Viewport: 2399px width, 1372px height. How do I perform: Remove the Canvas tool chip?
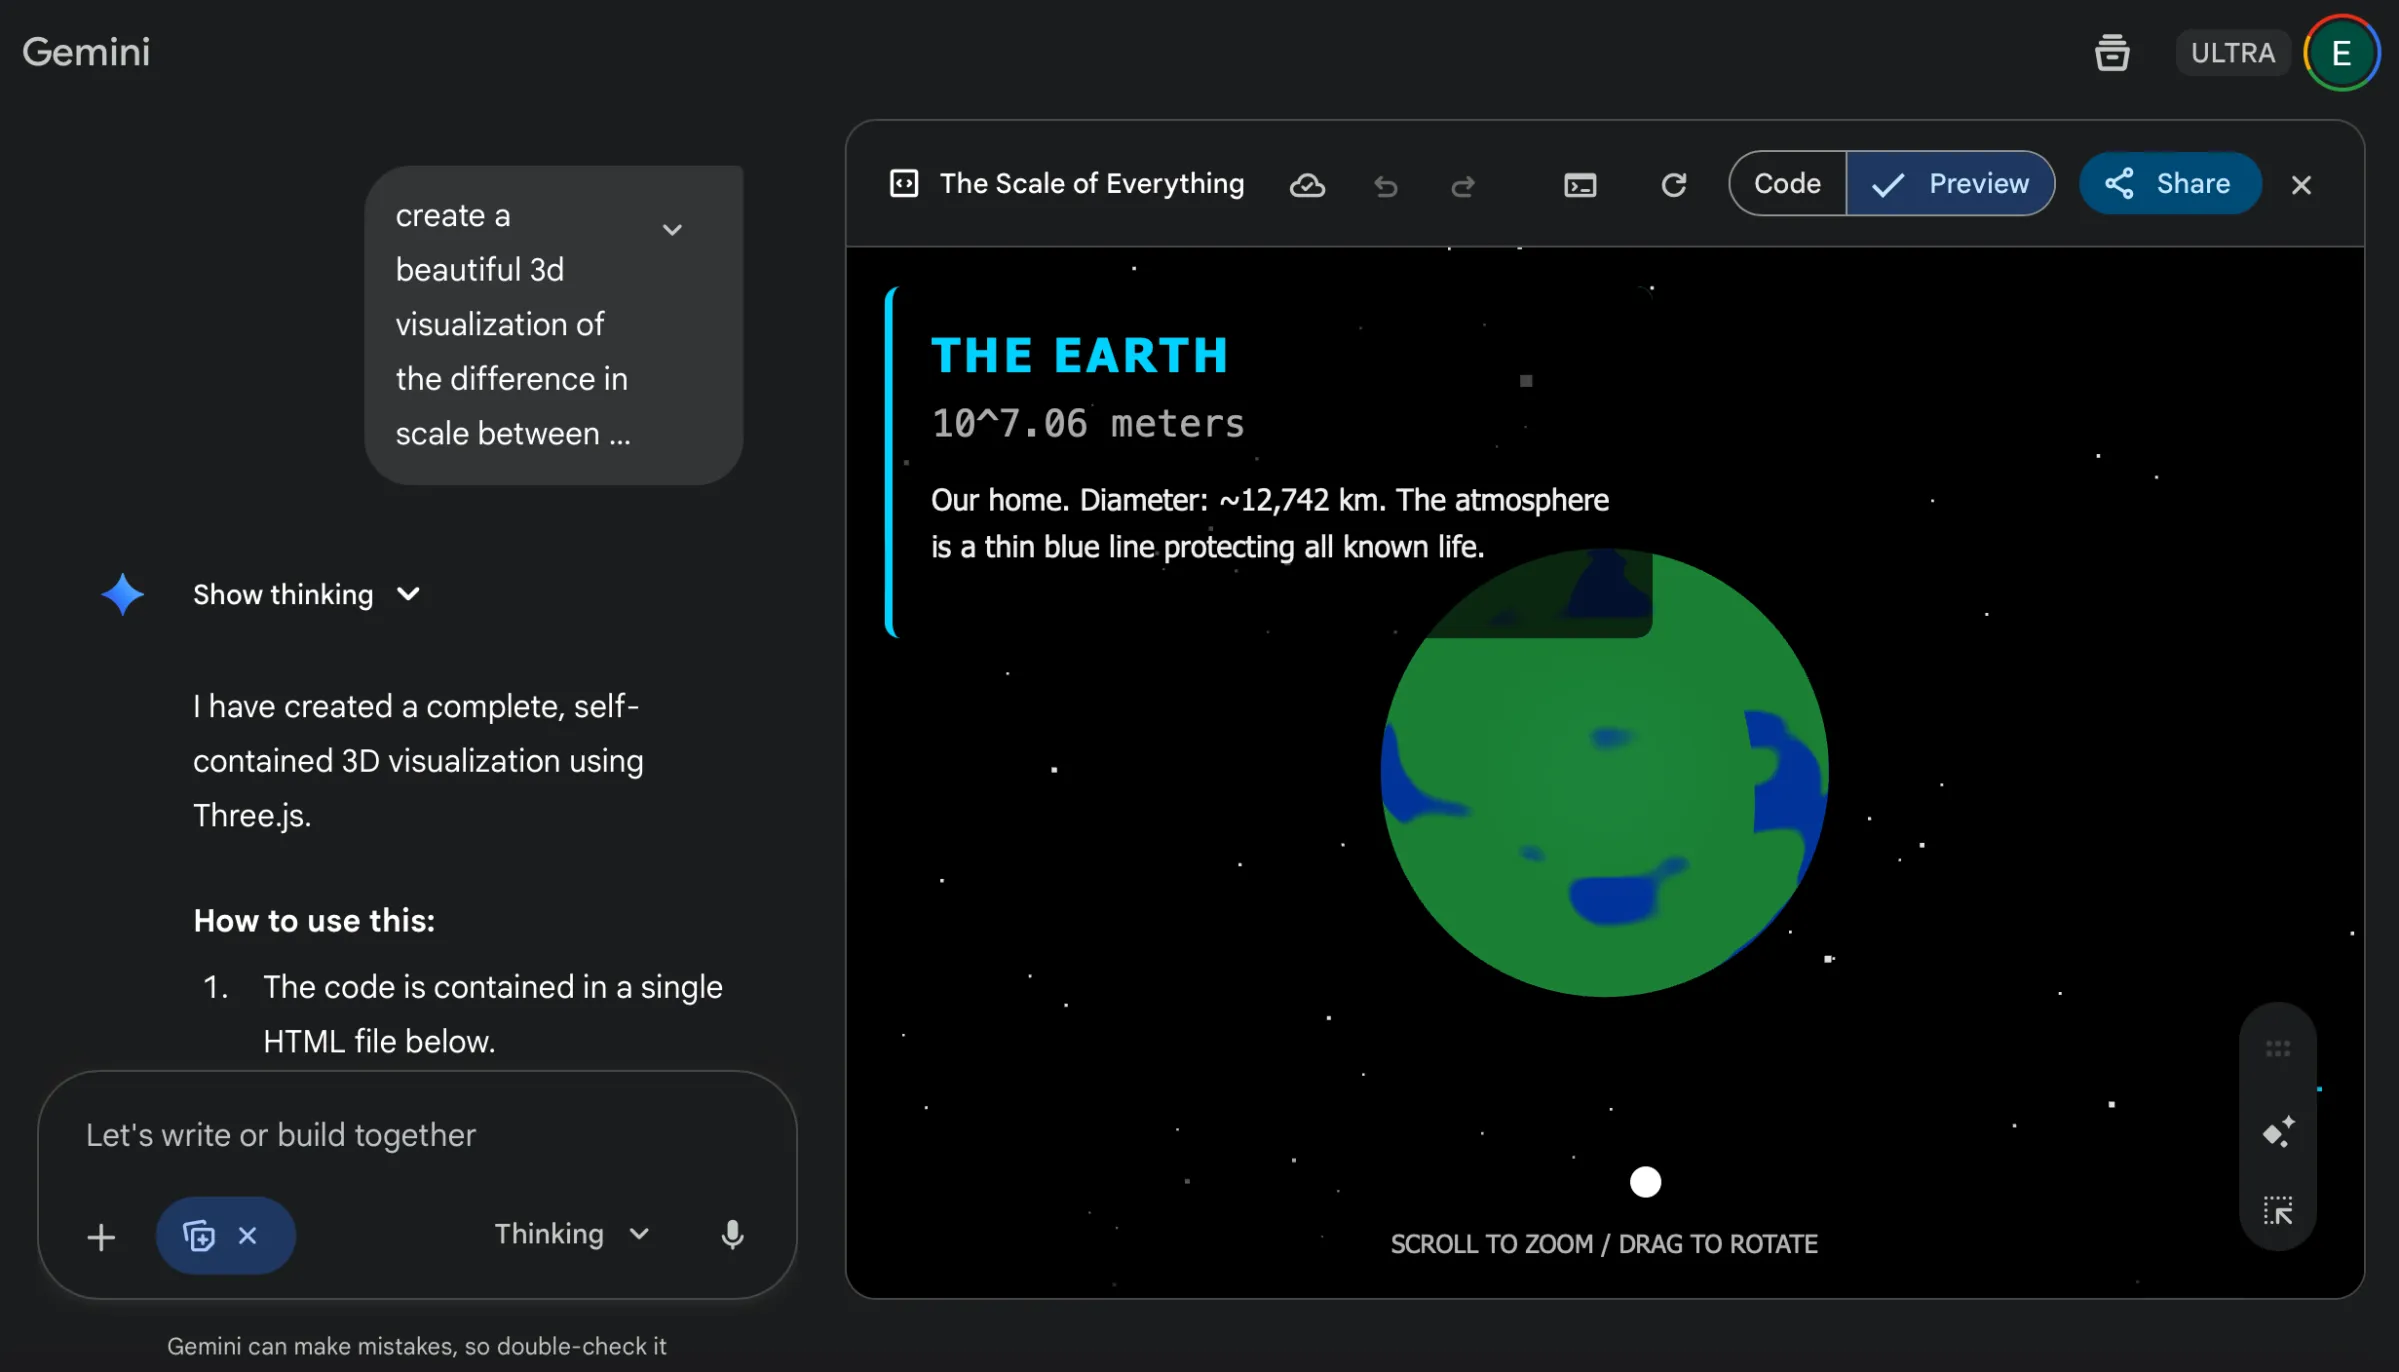(248, 1236)
